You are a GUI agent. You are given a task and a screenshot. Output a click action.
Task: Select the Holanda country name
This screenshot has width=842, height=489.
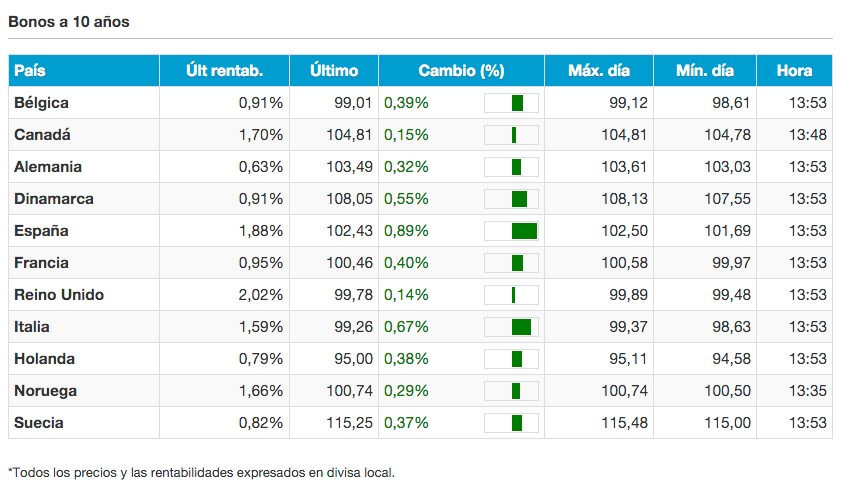tap(44, 359)
